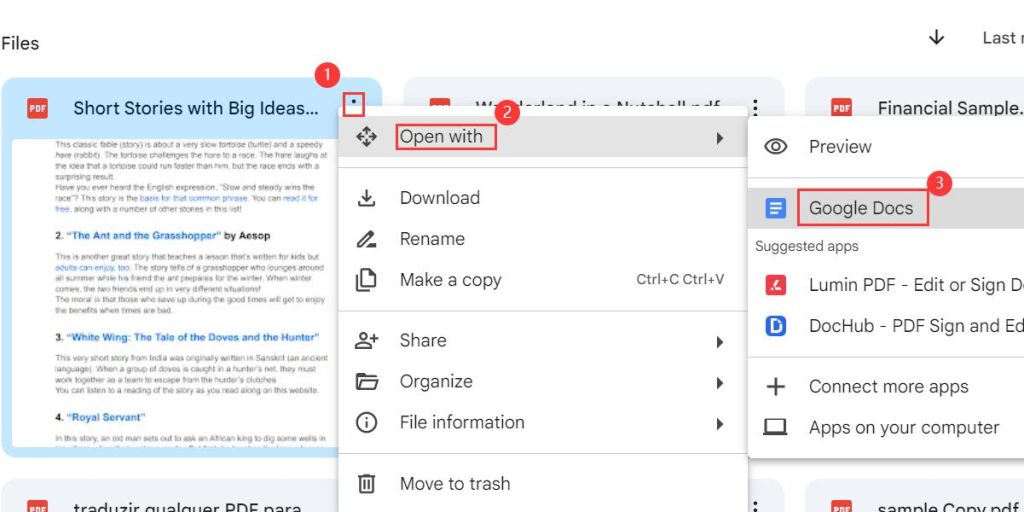Click the PDF icon of Short Stories file
This screenshot has height=512, width=1024.
(37, 108)
